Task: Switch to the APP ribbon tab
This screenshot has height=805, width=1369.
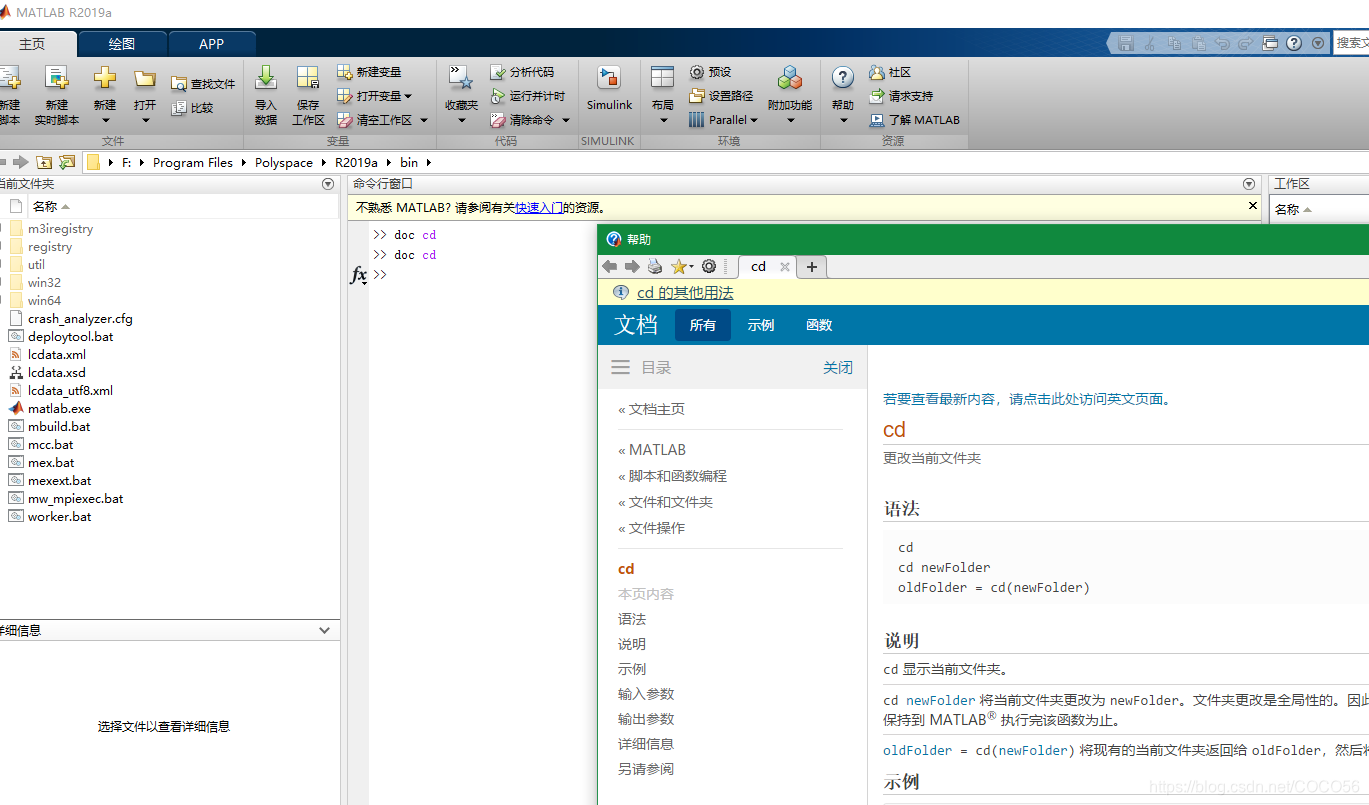Action: click(212, 44)
